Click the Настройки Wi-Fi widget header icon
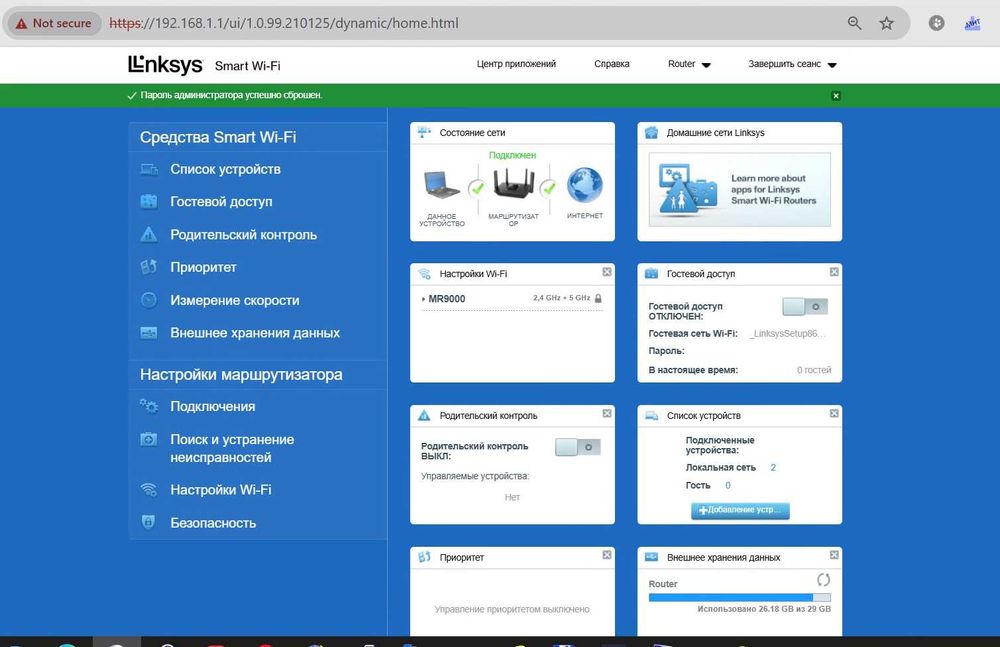This screenshot has height=647, width=1000. click(x=424, y=274)
